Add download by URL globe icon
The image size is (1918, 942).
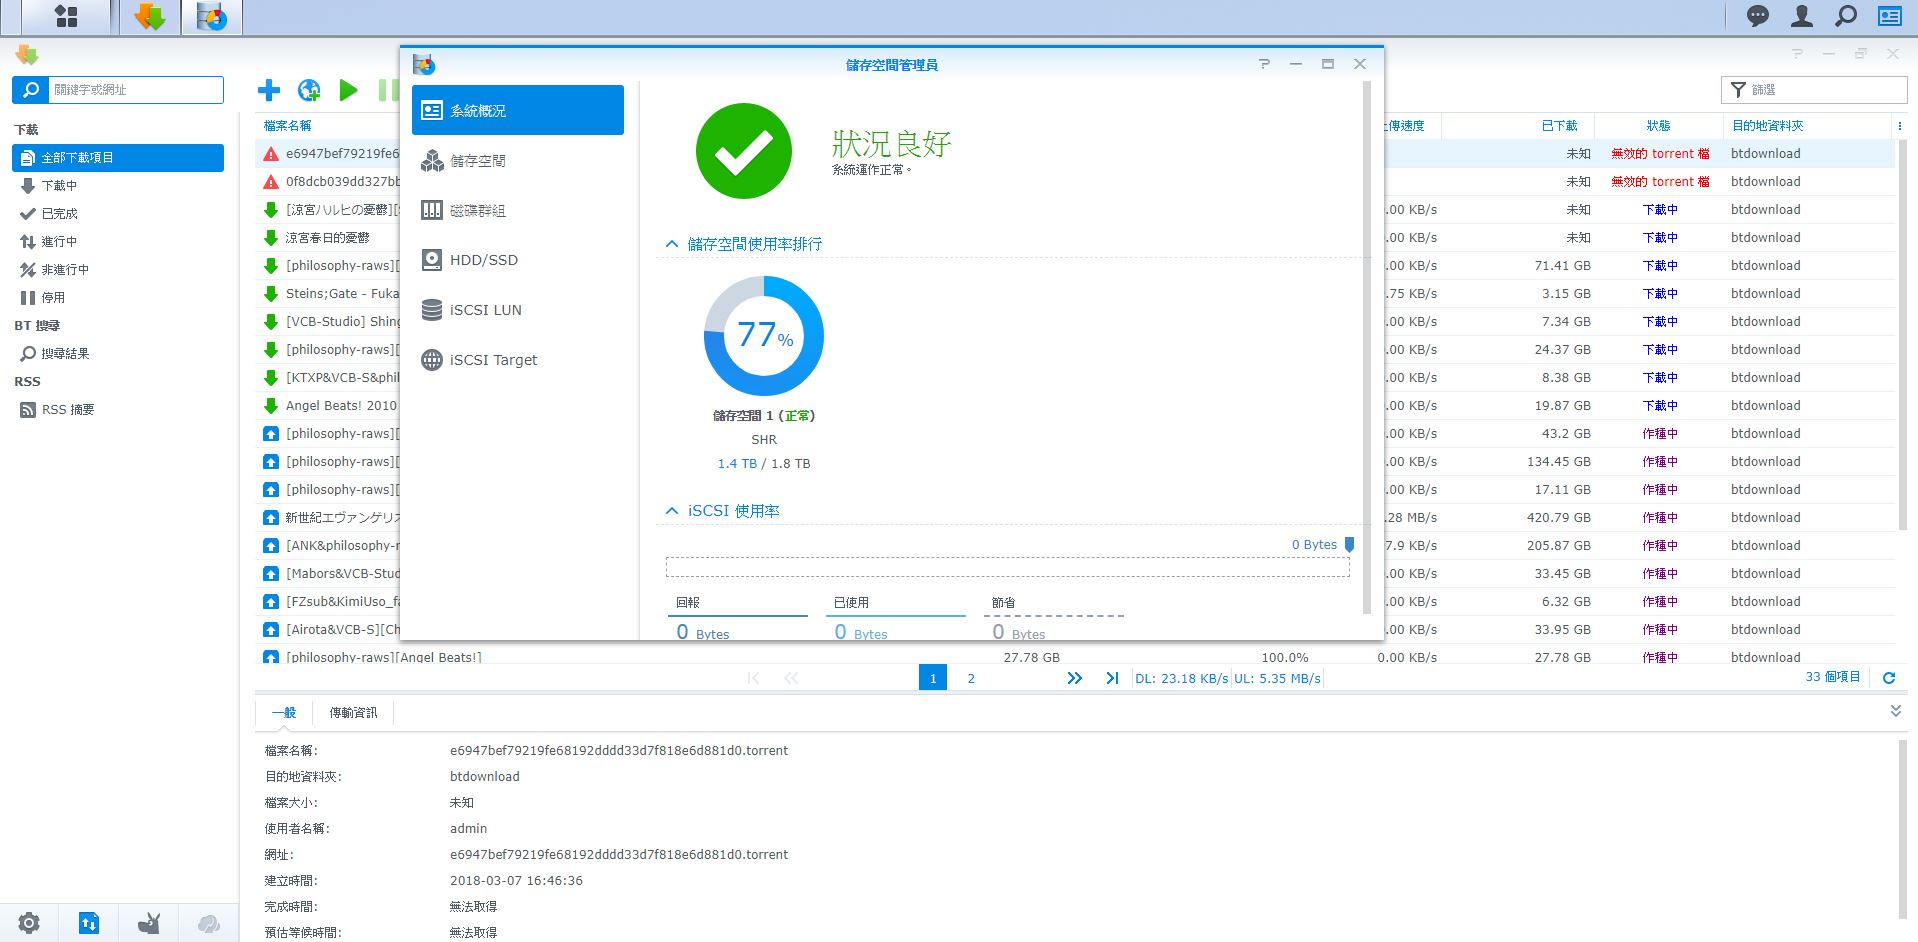click(x=309, y=90)
